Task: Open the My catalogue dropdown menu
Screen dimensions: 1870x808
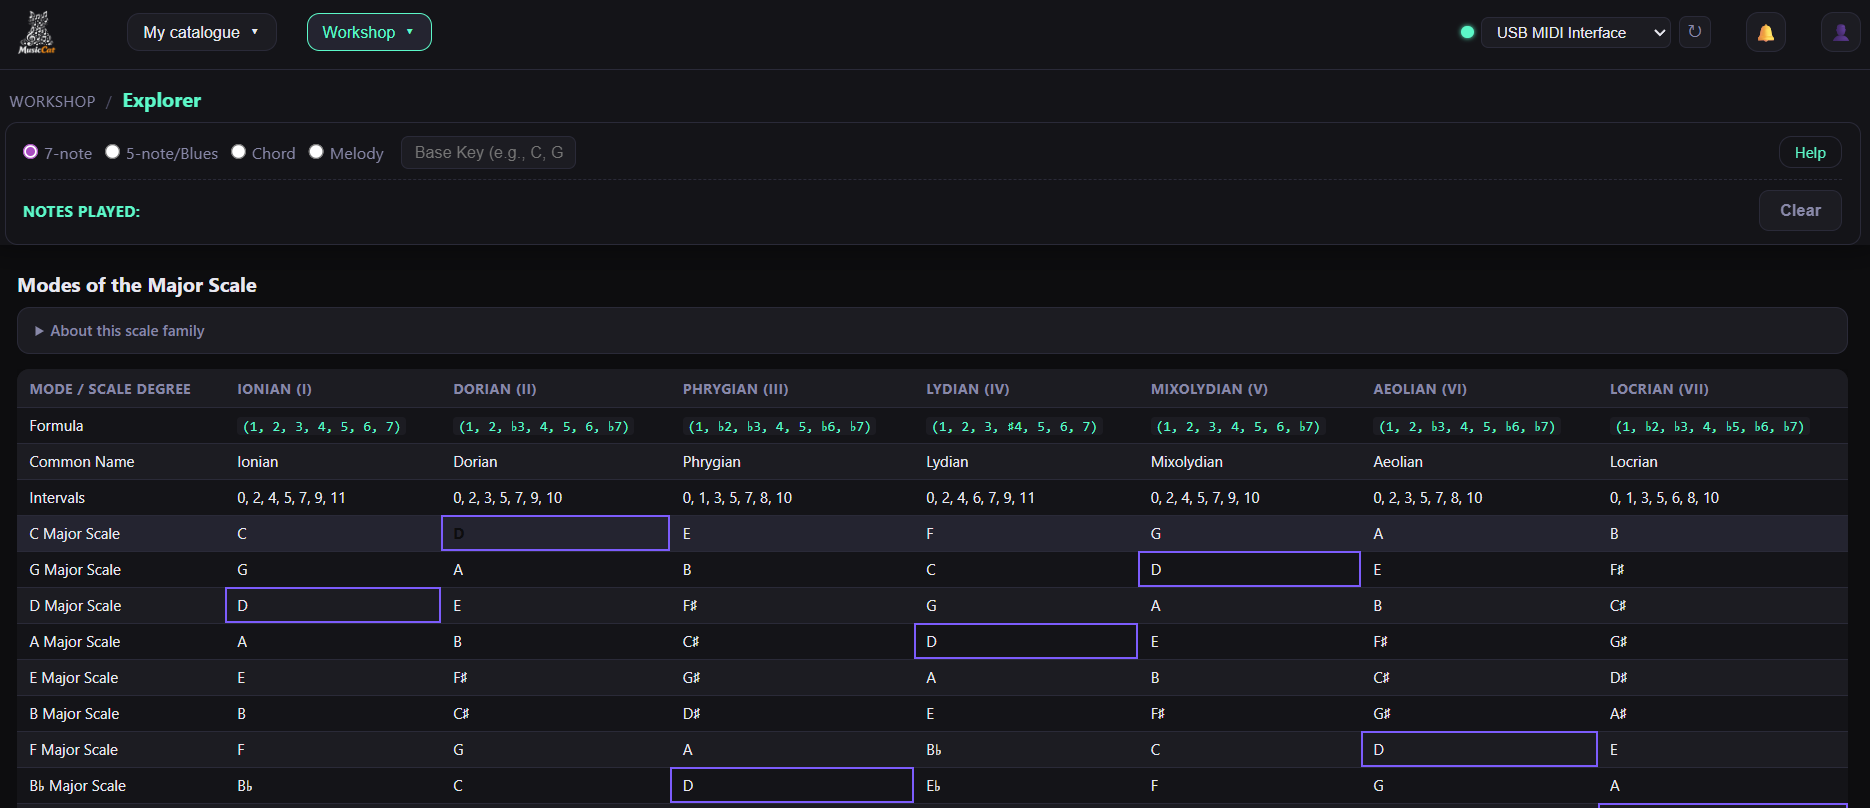Action: click(201, 32)
